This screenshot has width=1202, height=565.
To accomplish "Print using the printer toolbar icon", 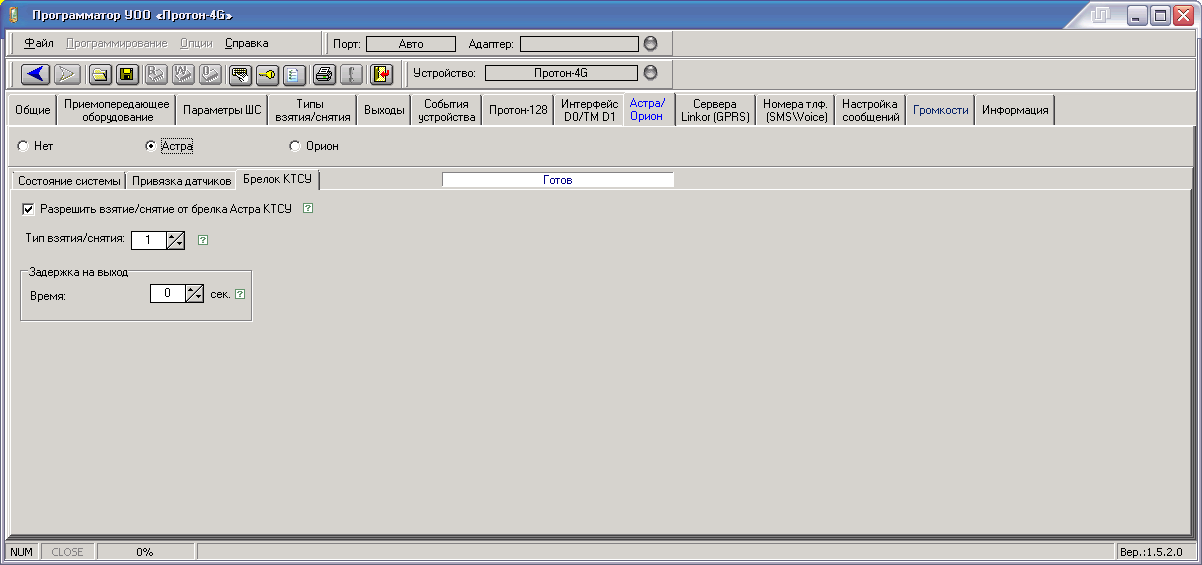I will (x=324, y=74).
